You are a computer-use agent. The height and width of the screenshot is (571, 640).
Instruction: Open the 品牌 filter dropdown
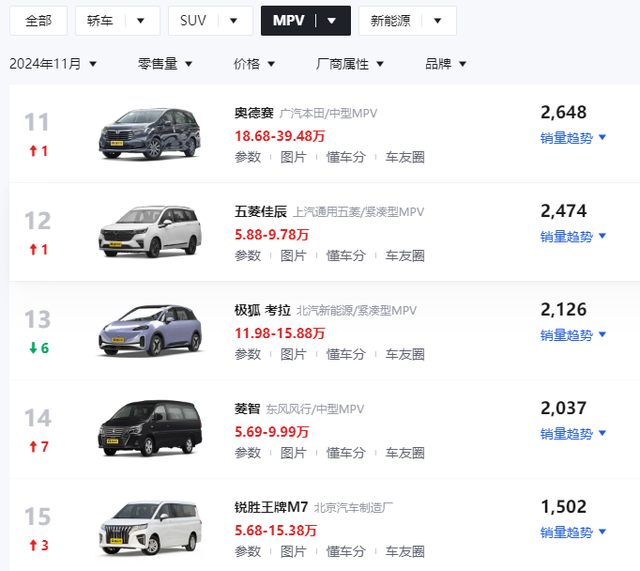445,64
